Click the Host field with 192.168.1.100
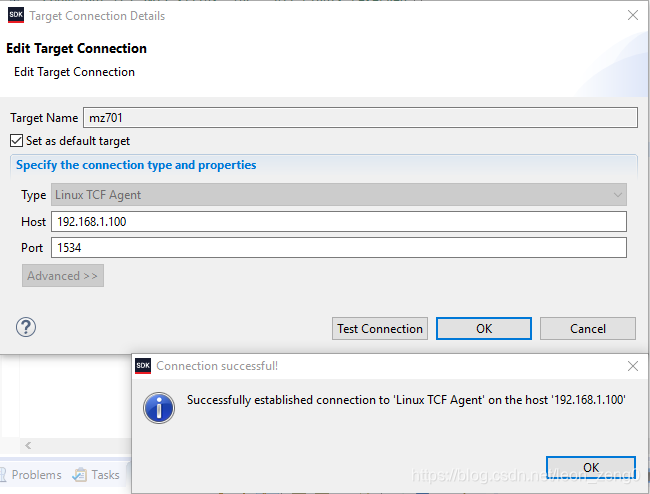Viewport: 650px width, 494px height. click(x=339, y=222)
